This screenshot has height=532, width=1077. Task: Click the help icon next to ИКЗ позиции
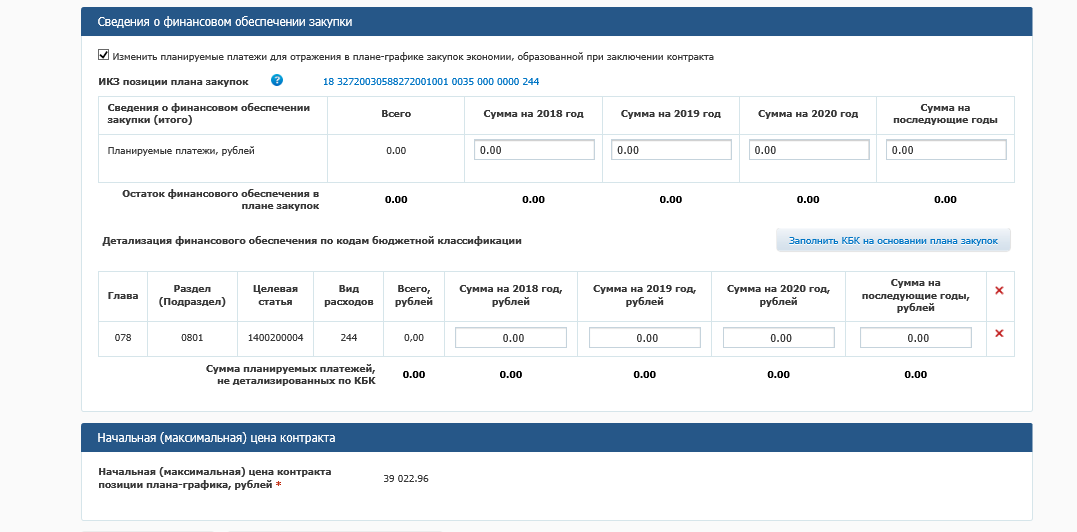point(277,80)
